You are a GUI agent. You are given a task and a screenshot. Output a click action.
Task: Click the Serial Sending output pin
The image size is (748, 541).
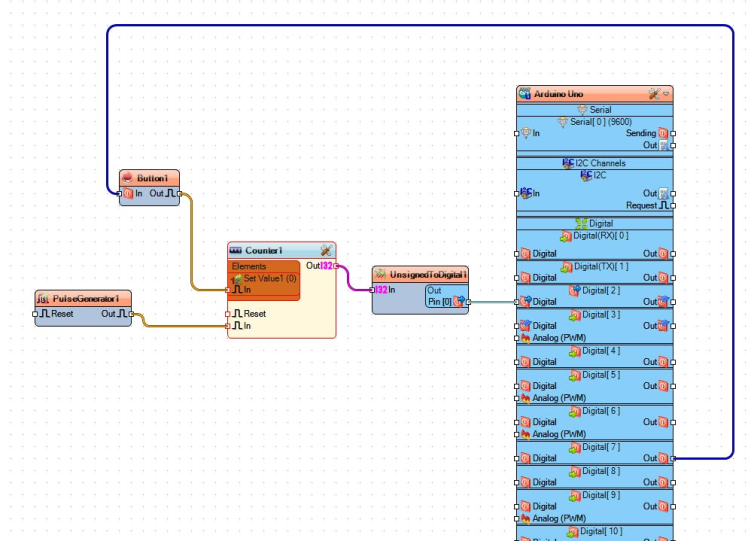pos(673,133)
